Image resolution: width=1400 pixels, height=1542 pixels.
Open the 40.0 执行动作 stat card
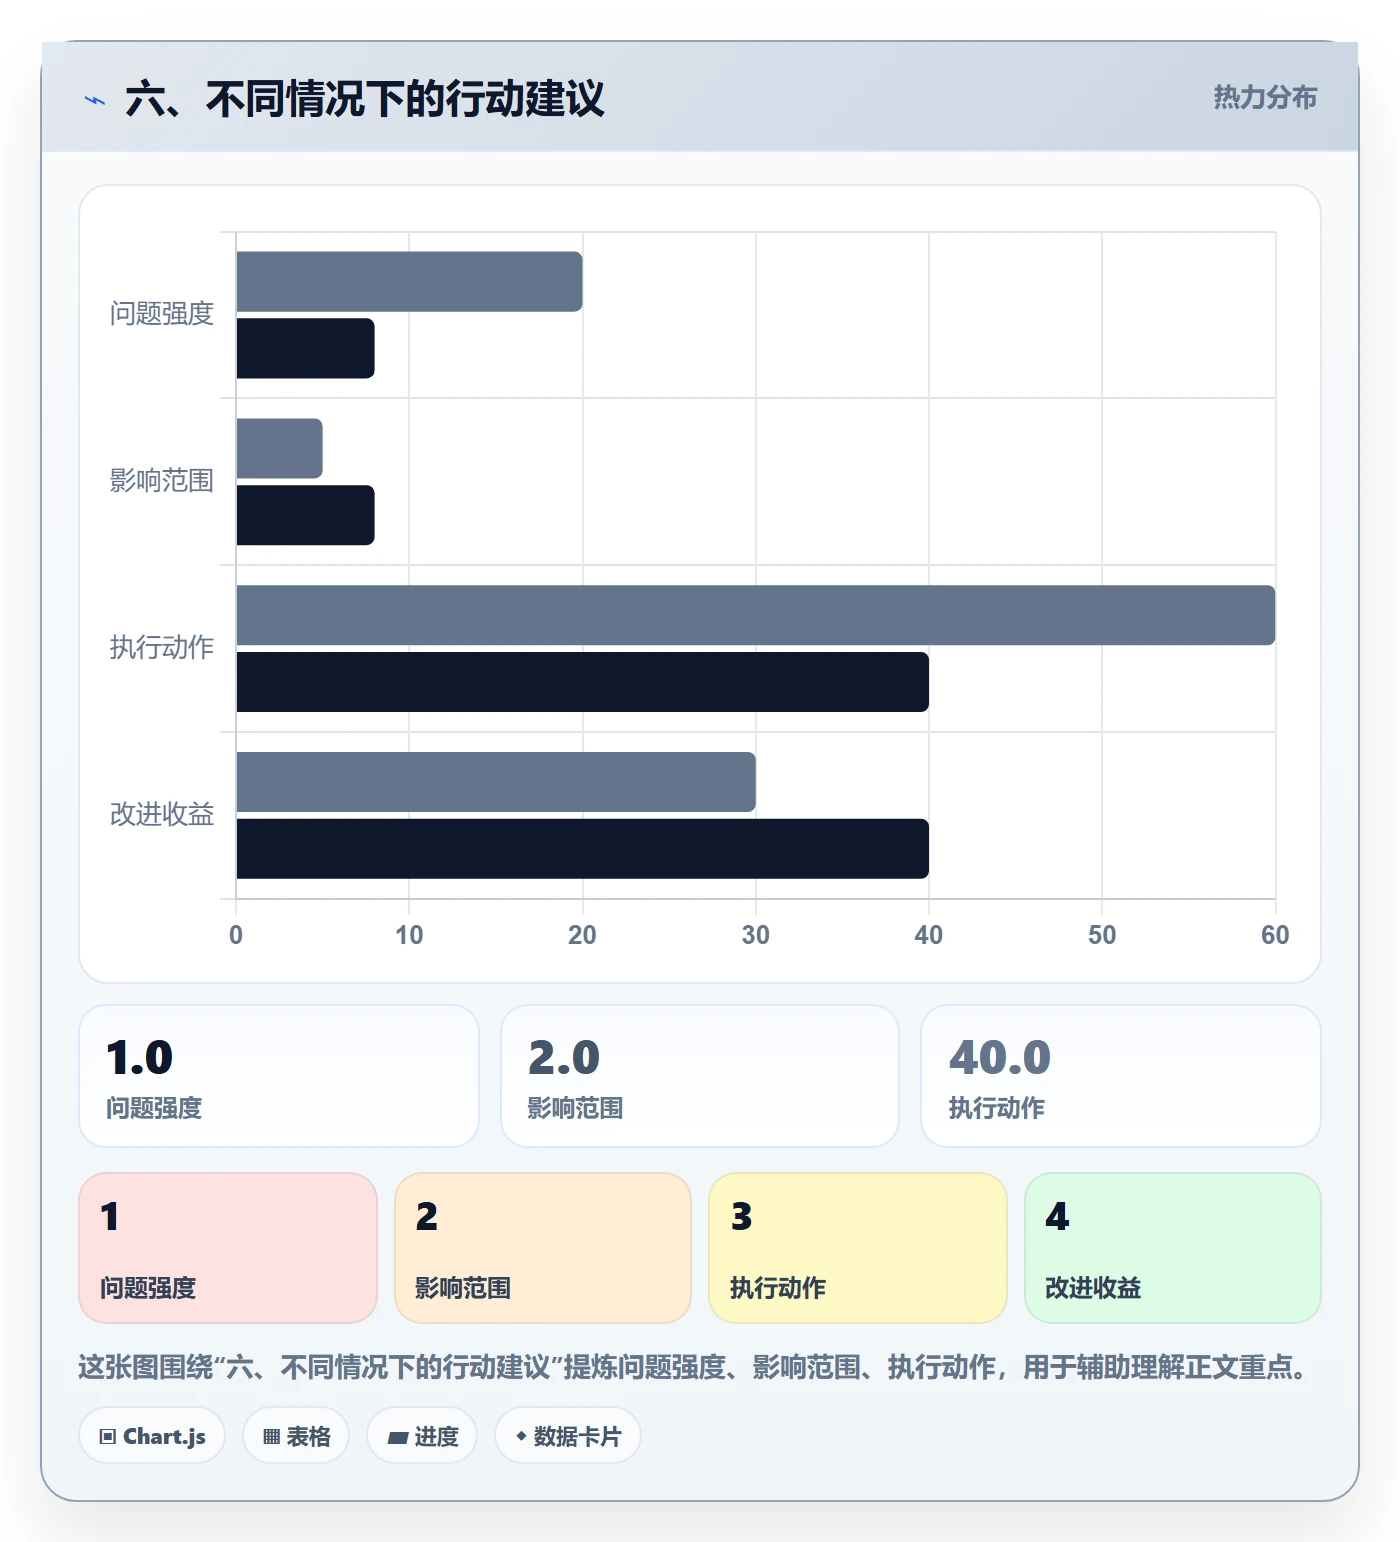(1121, 1076)
